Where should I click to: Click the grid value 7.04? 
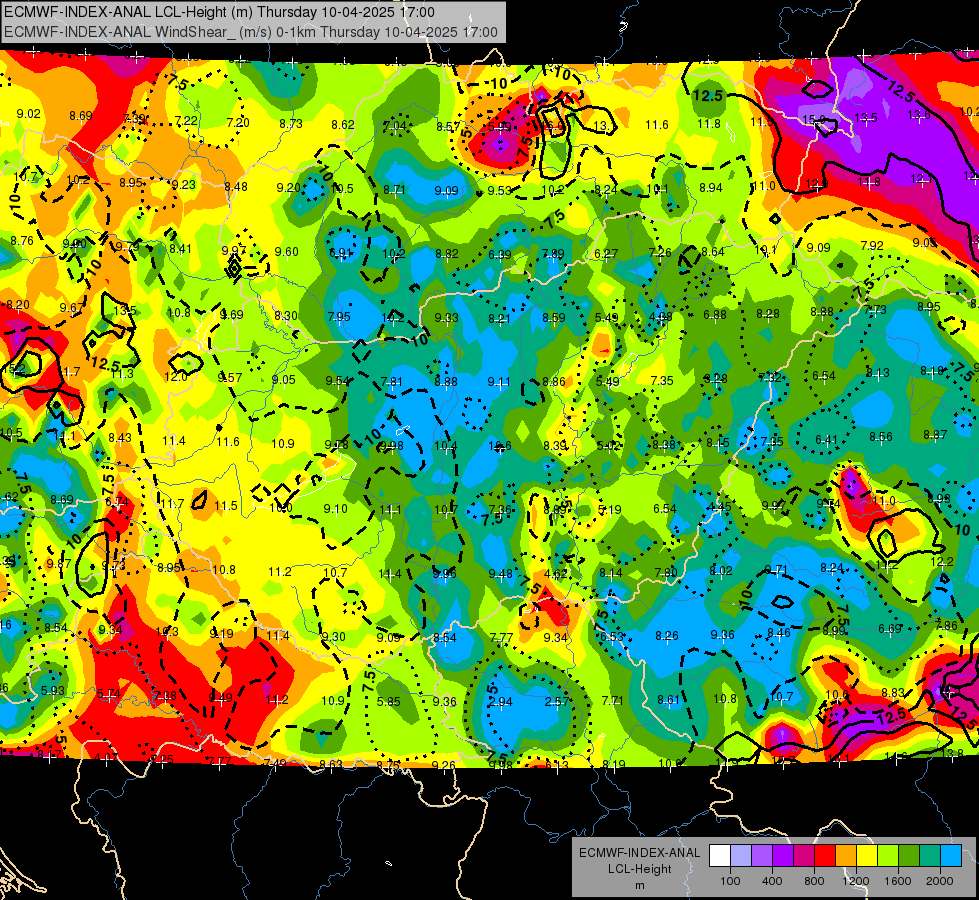pyautogui.click(x=395, y=126)
